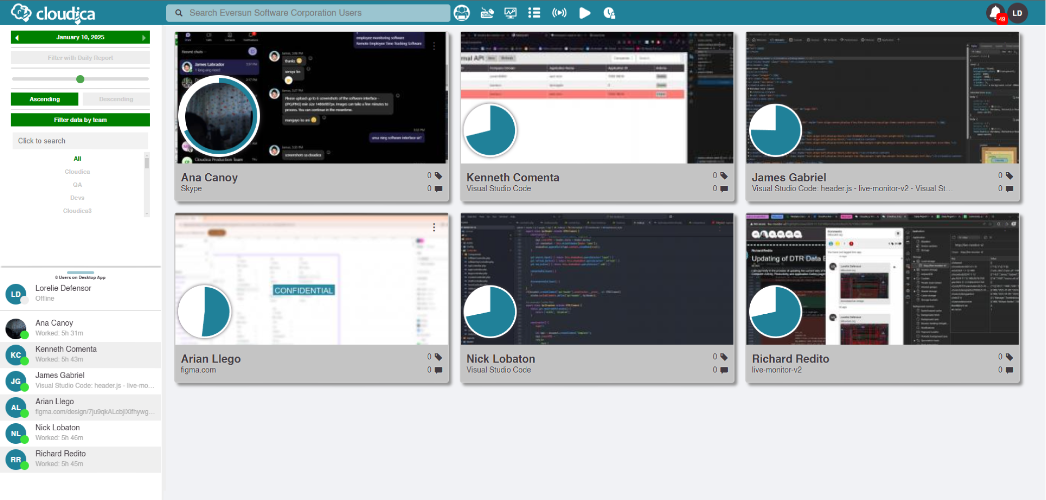Click the tag icon on Arian Llego's card
The height and width of the screenshot is (500, 1046).
click(438, 357)
